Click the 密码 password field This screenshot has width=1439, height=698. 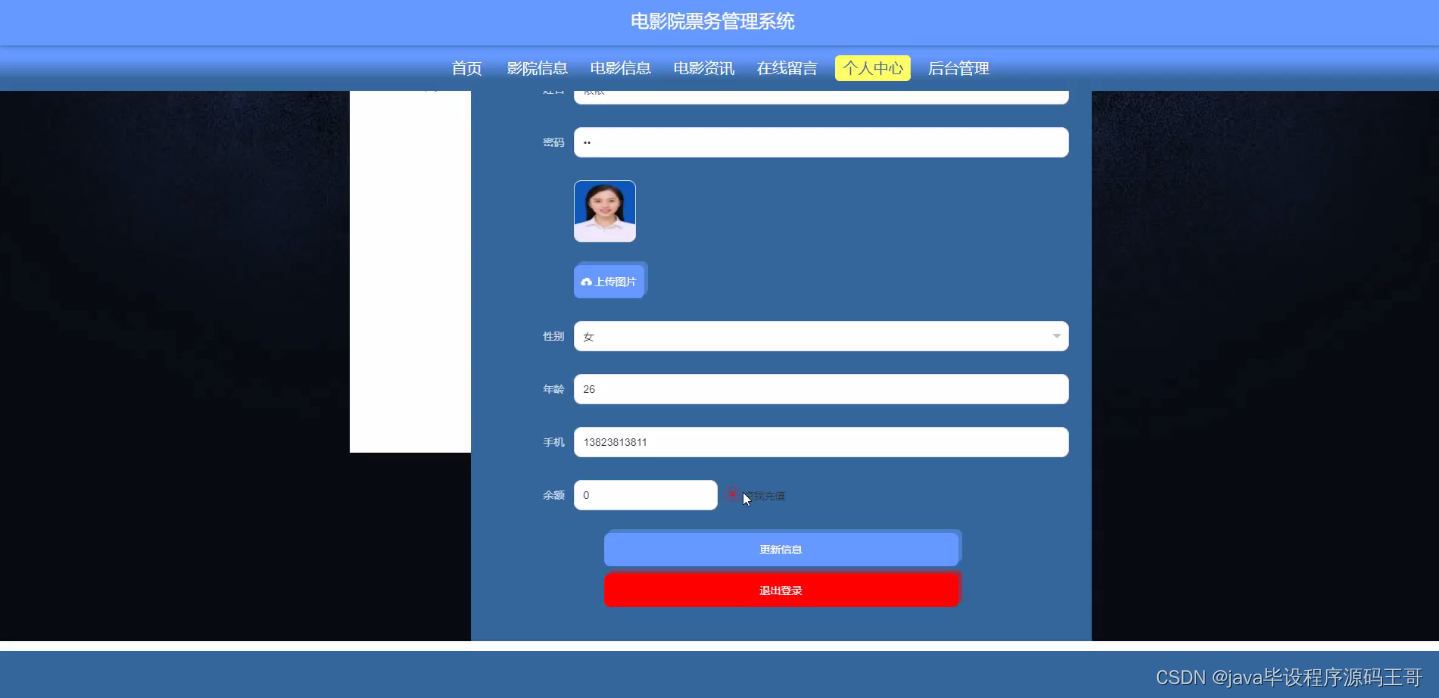pyautogui.click(x=821, y=142)
